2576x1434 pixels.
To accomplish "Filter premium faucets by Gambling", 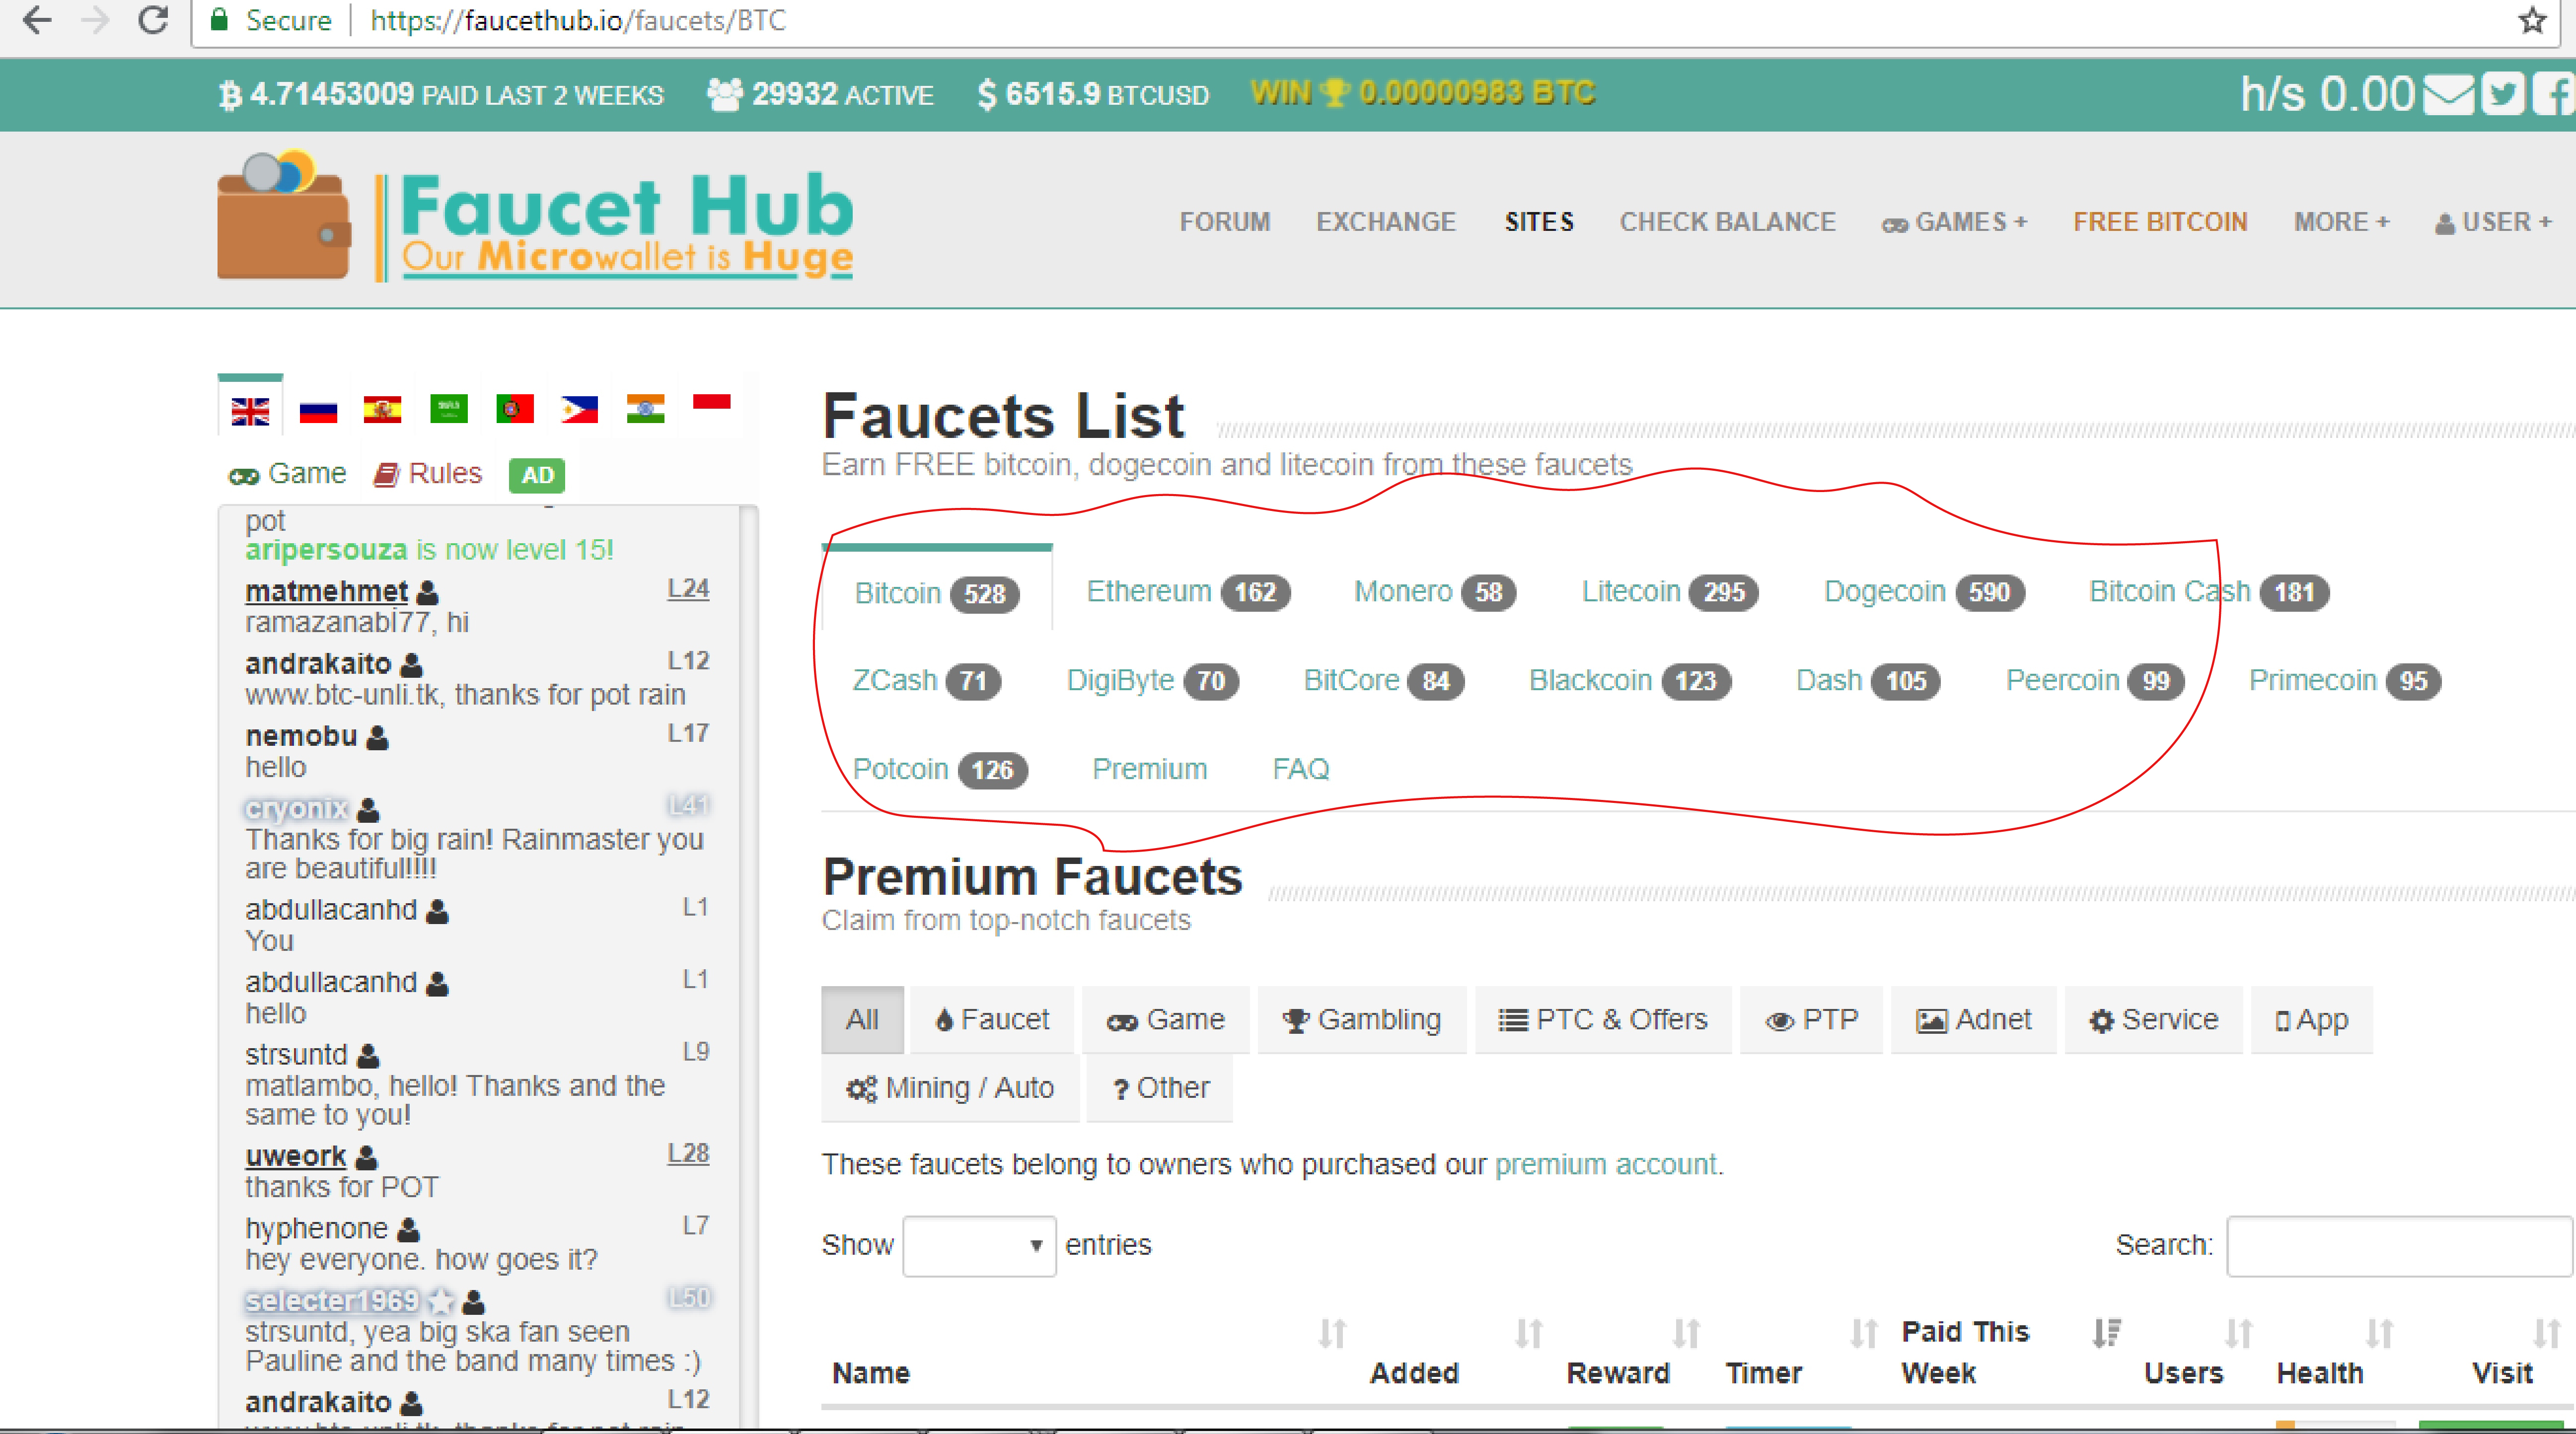I will point(1362,1020).
